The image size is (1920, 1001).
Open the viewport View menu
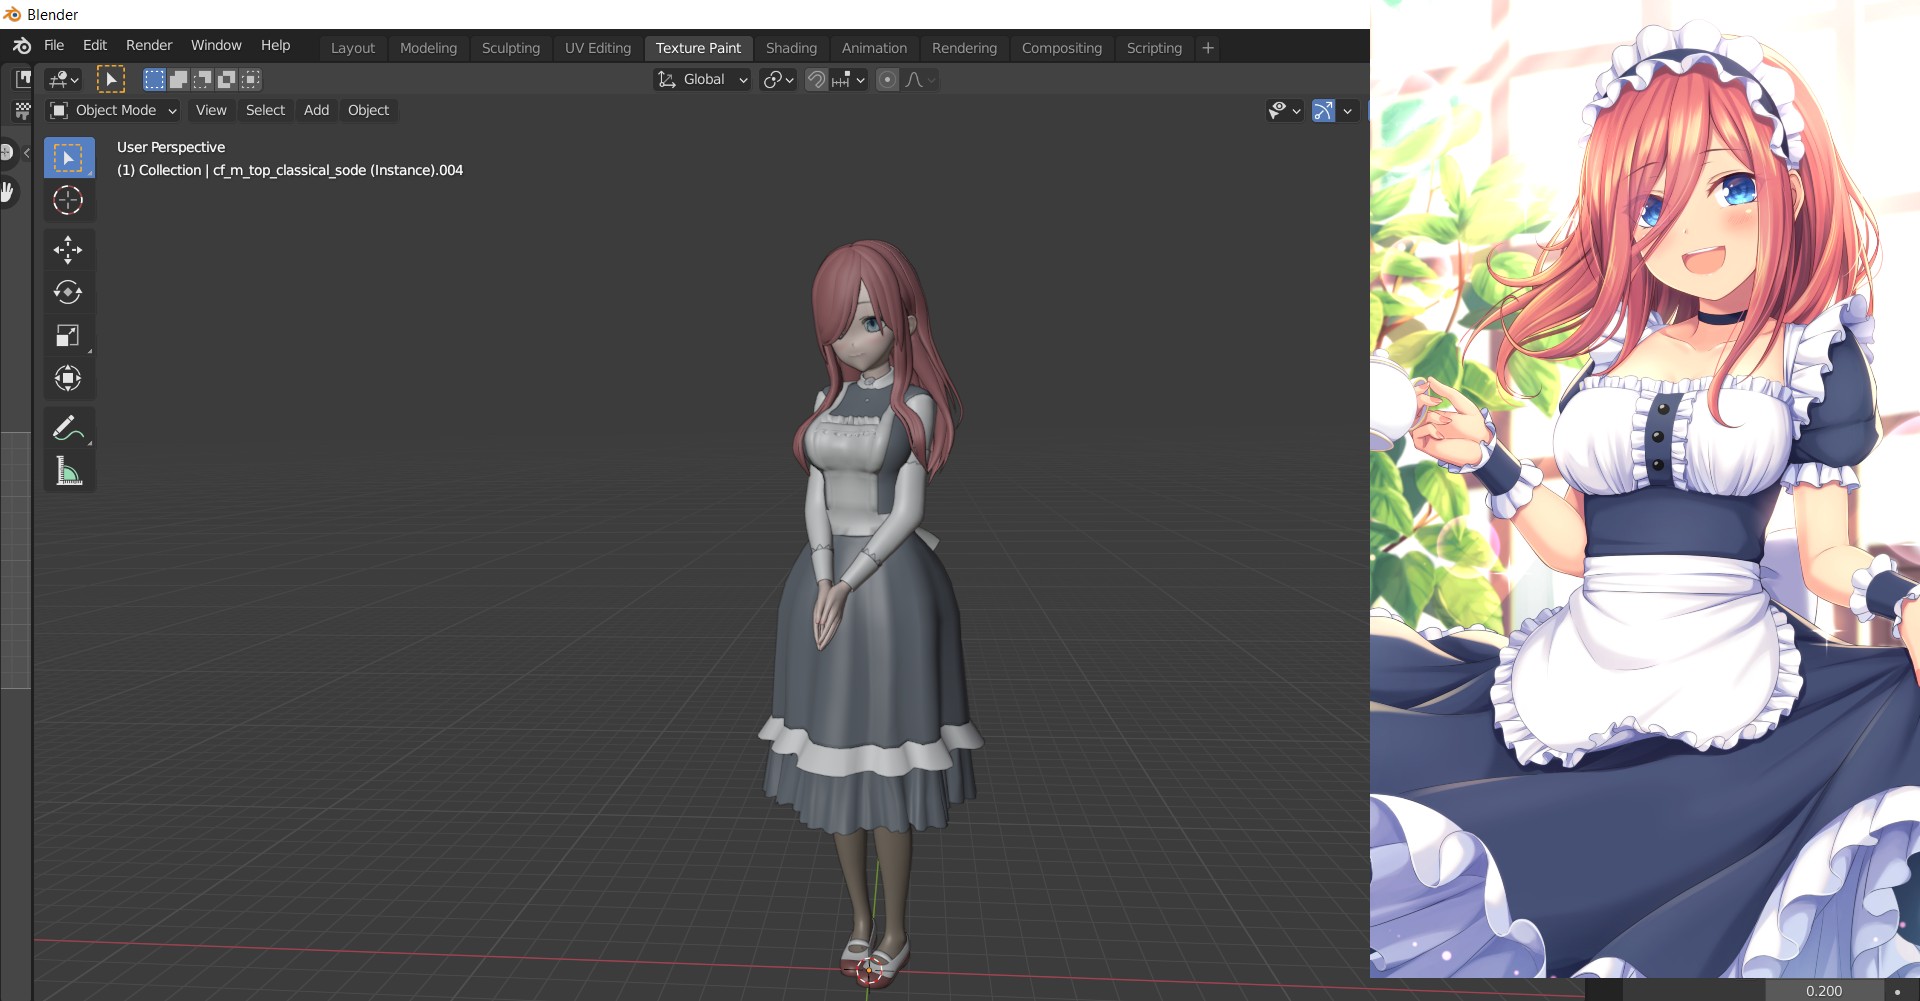[x=211, y=110]
